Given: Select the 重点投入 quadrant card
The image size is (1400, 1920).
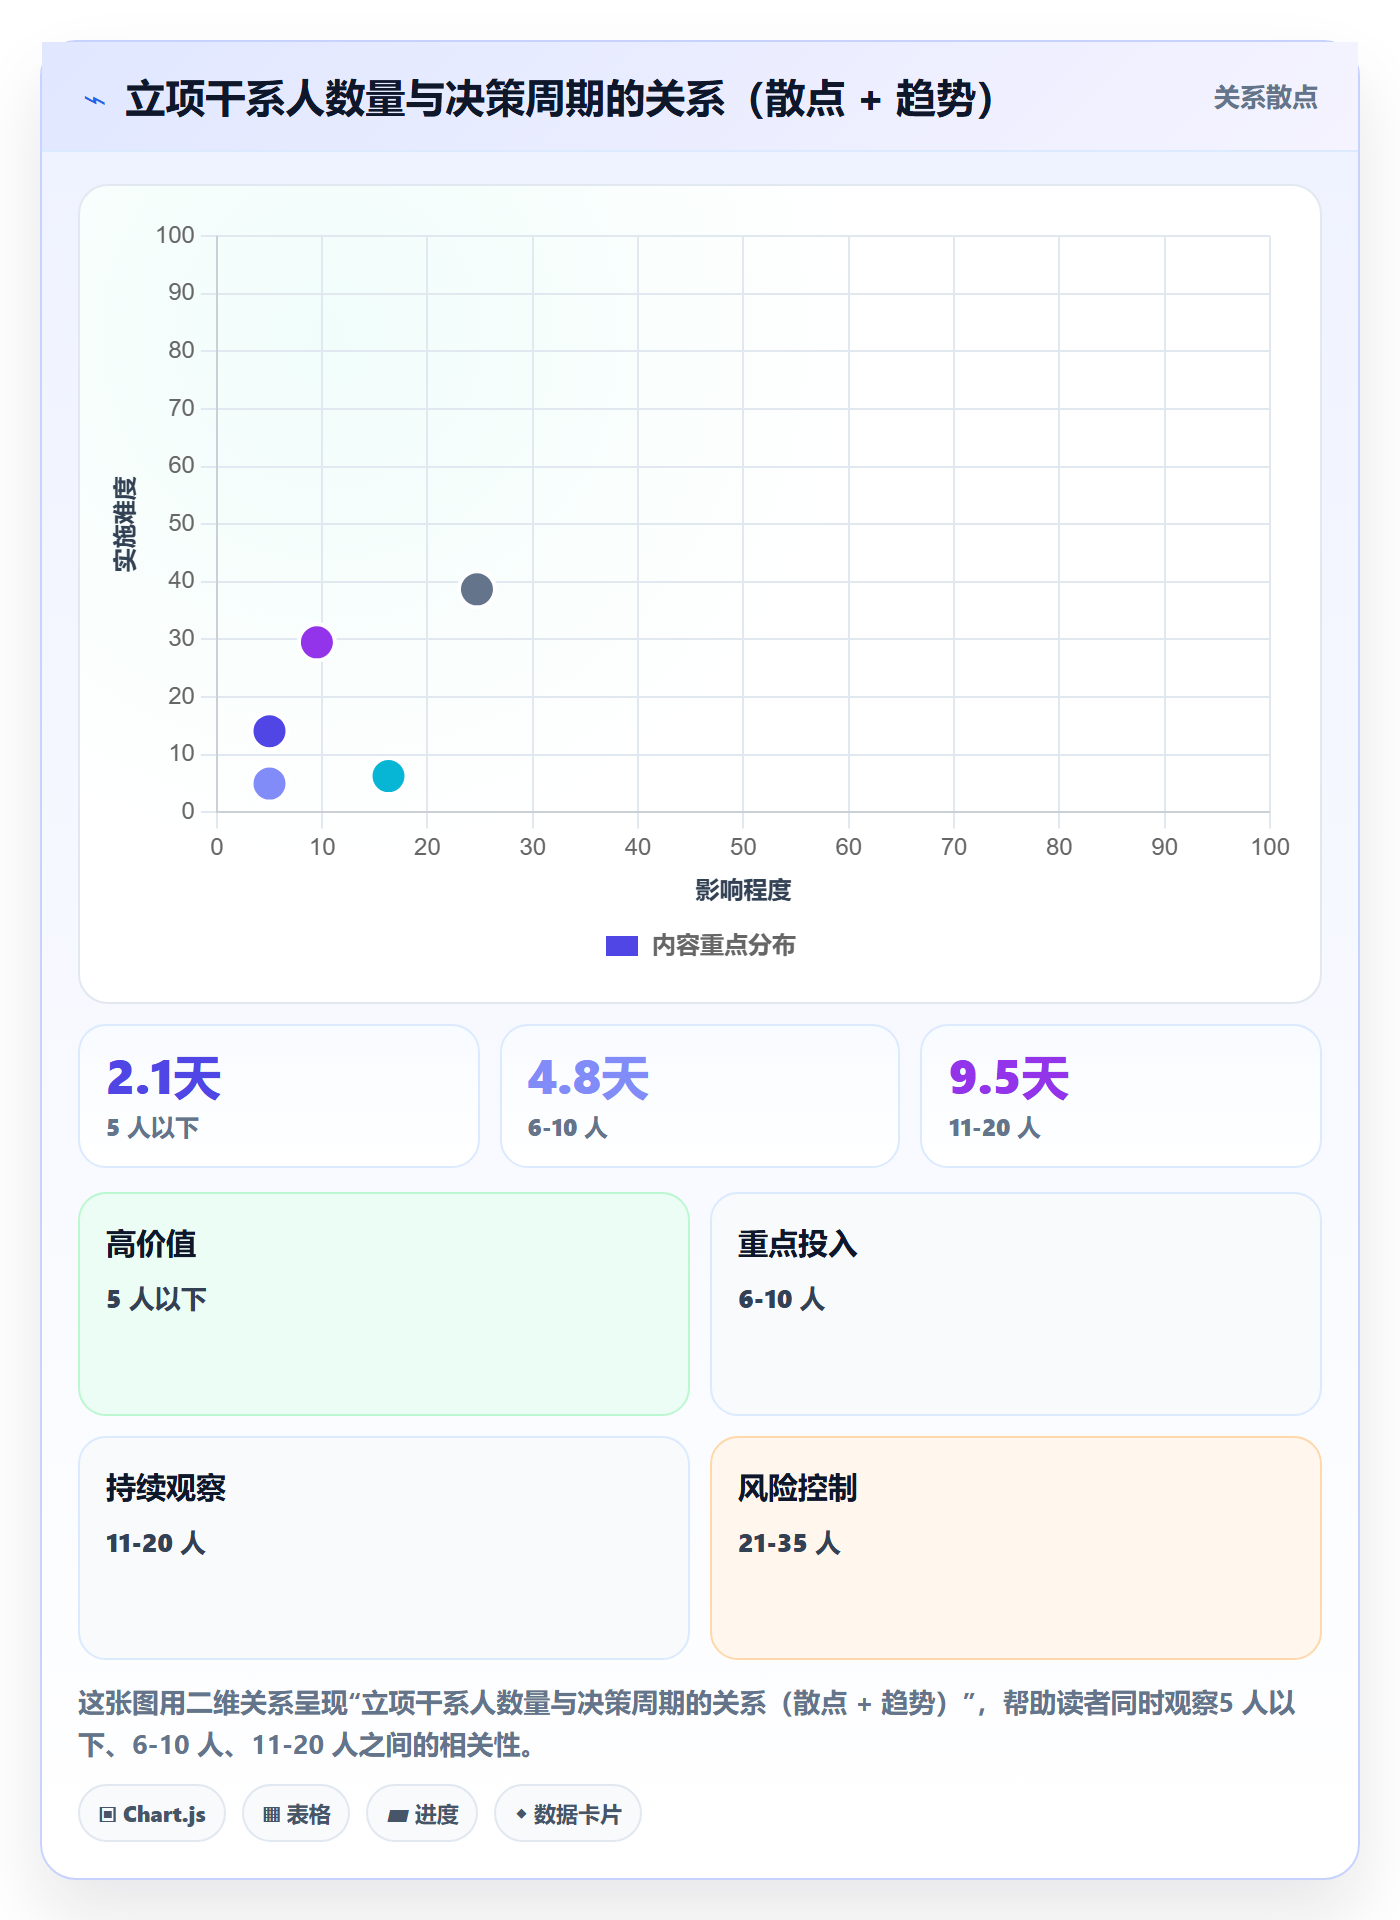Looking at the screenshot, I should pyautogui.click(x=1016, y=1304).
